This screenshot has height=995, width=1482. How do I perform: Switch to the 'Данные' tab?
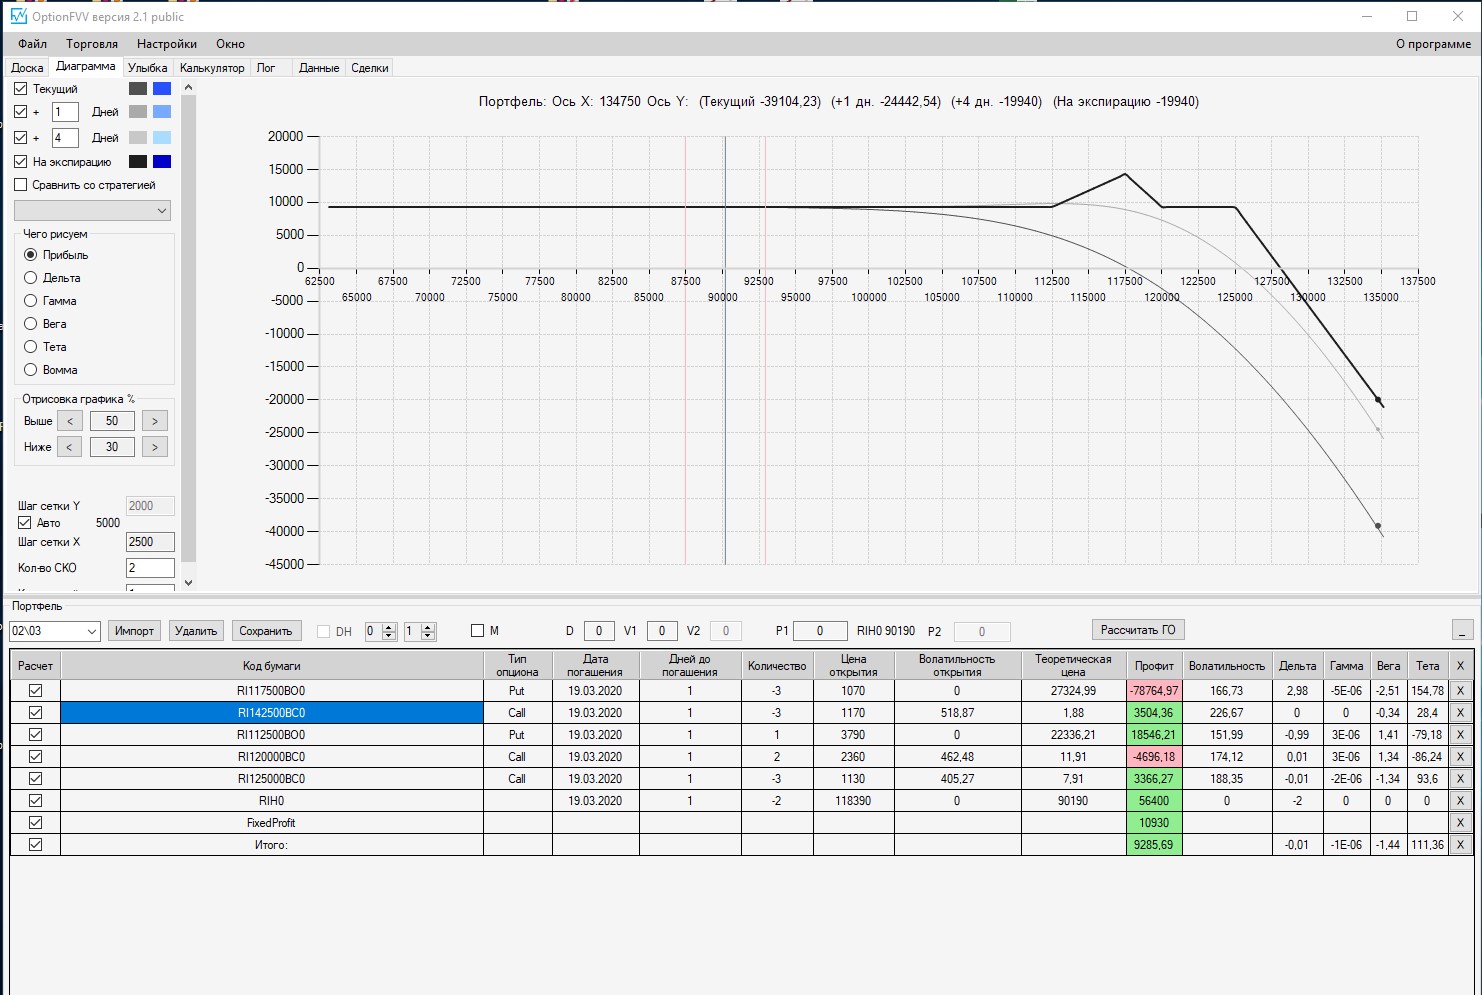[x=319, y=68]
